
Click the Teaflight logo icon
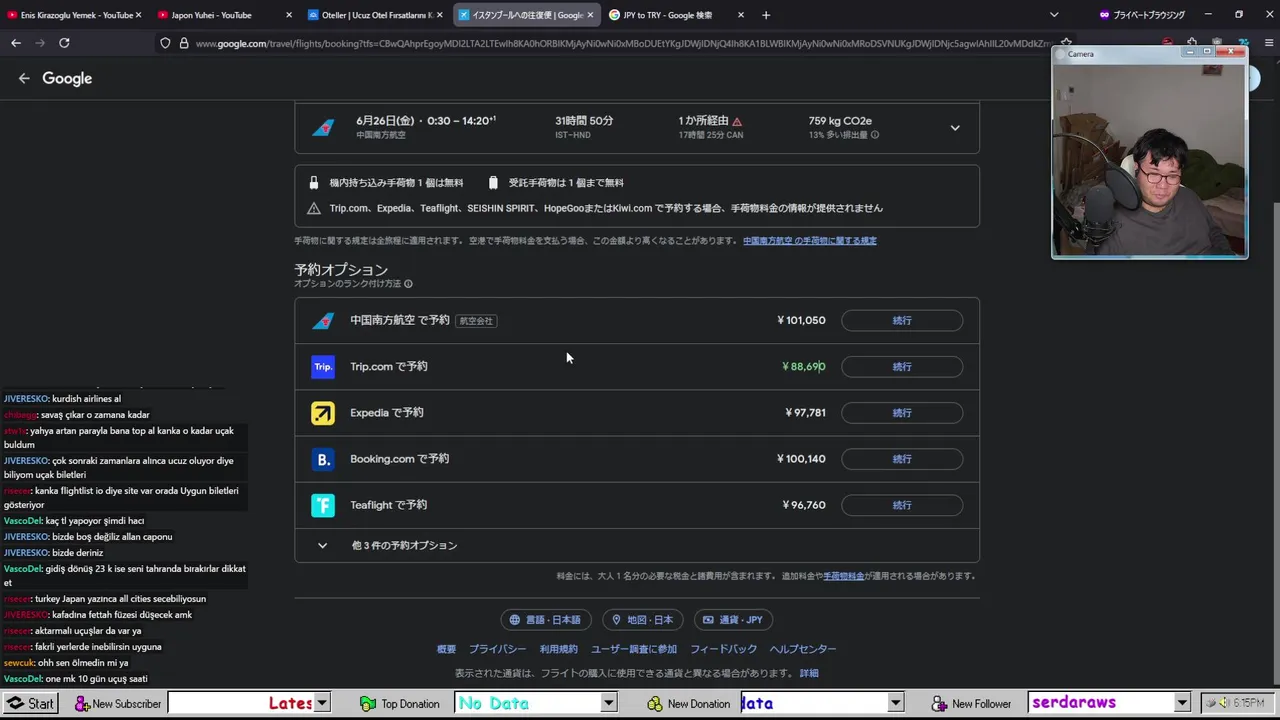[x=323, y=505]
